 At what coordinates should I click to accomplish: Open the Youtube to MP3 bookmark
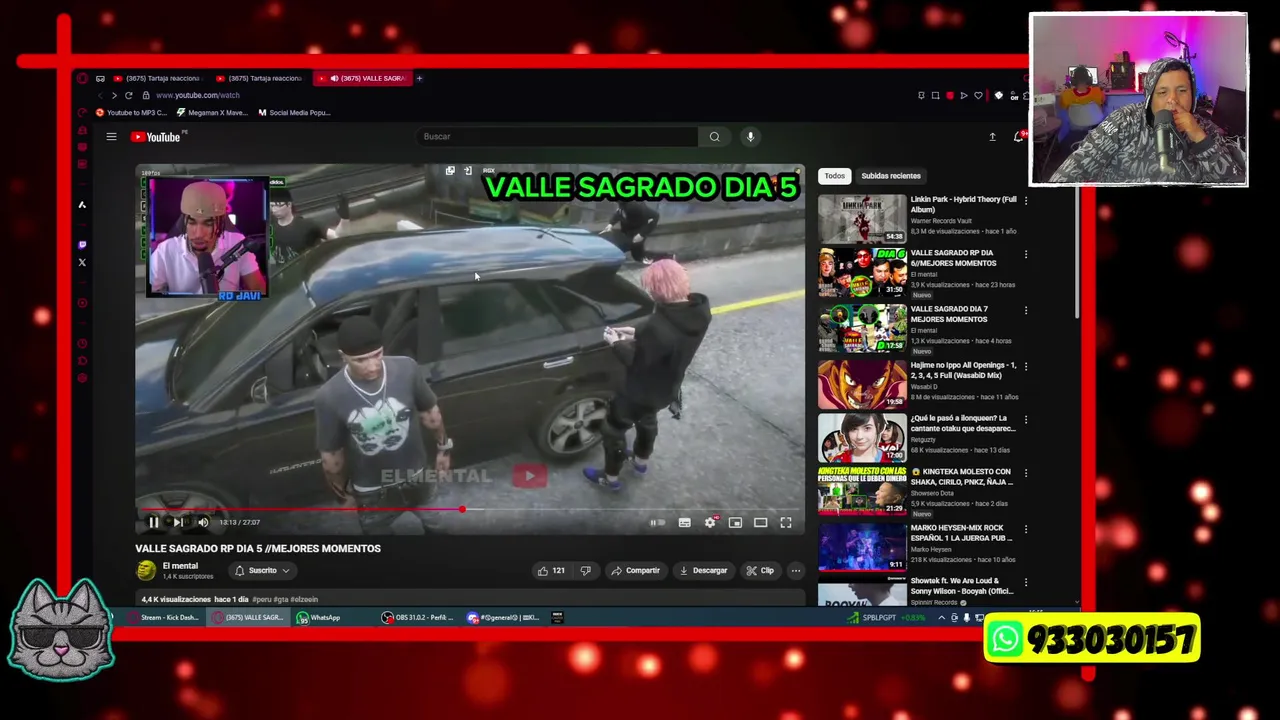131,113
